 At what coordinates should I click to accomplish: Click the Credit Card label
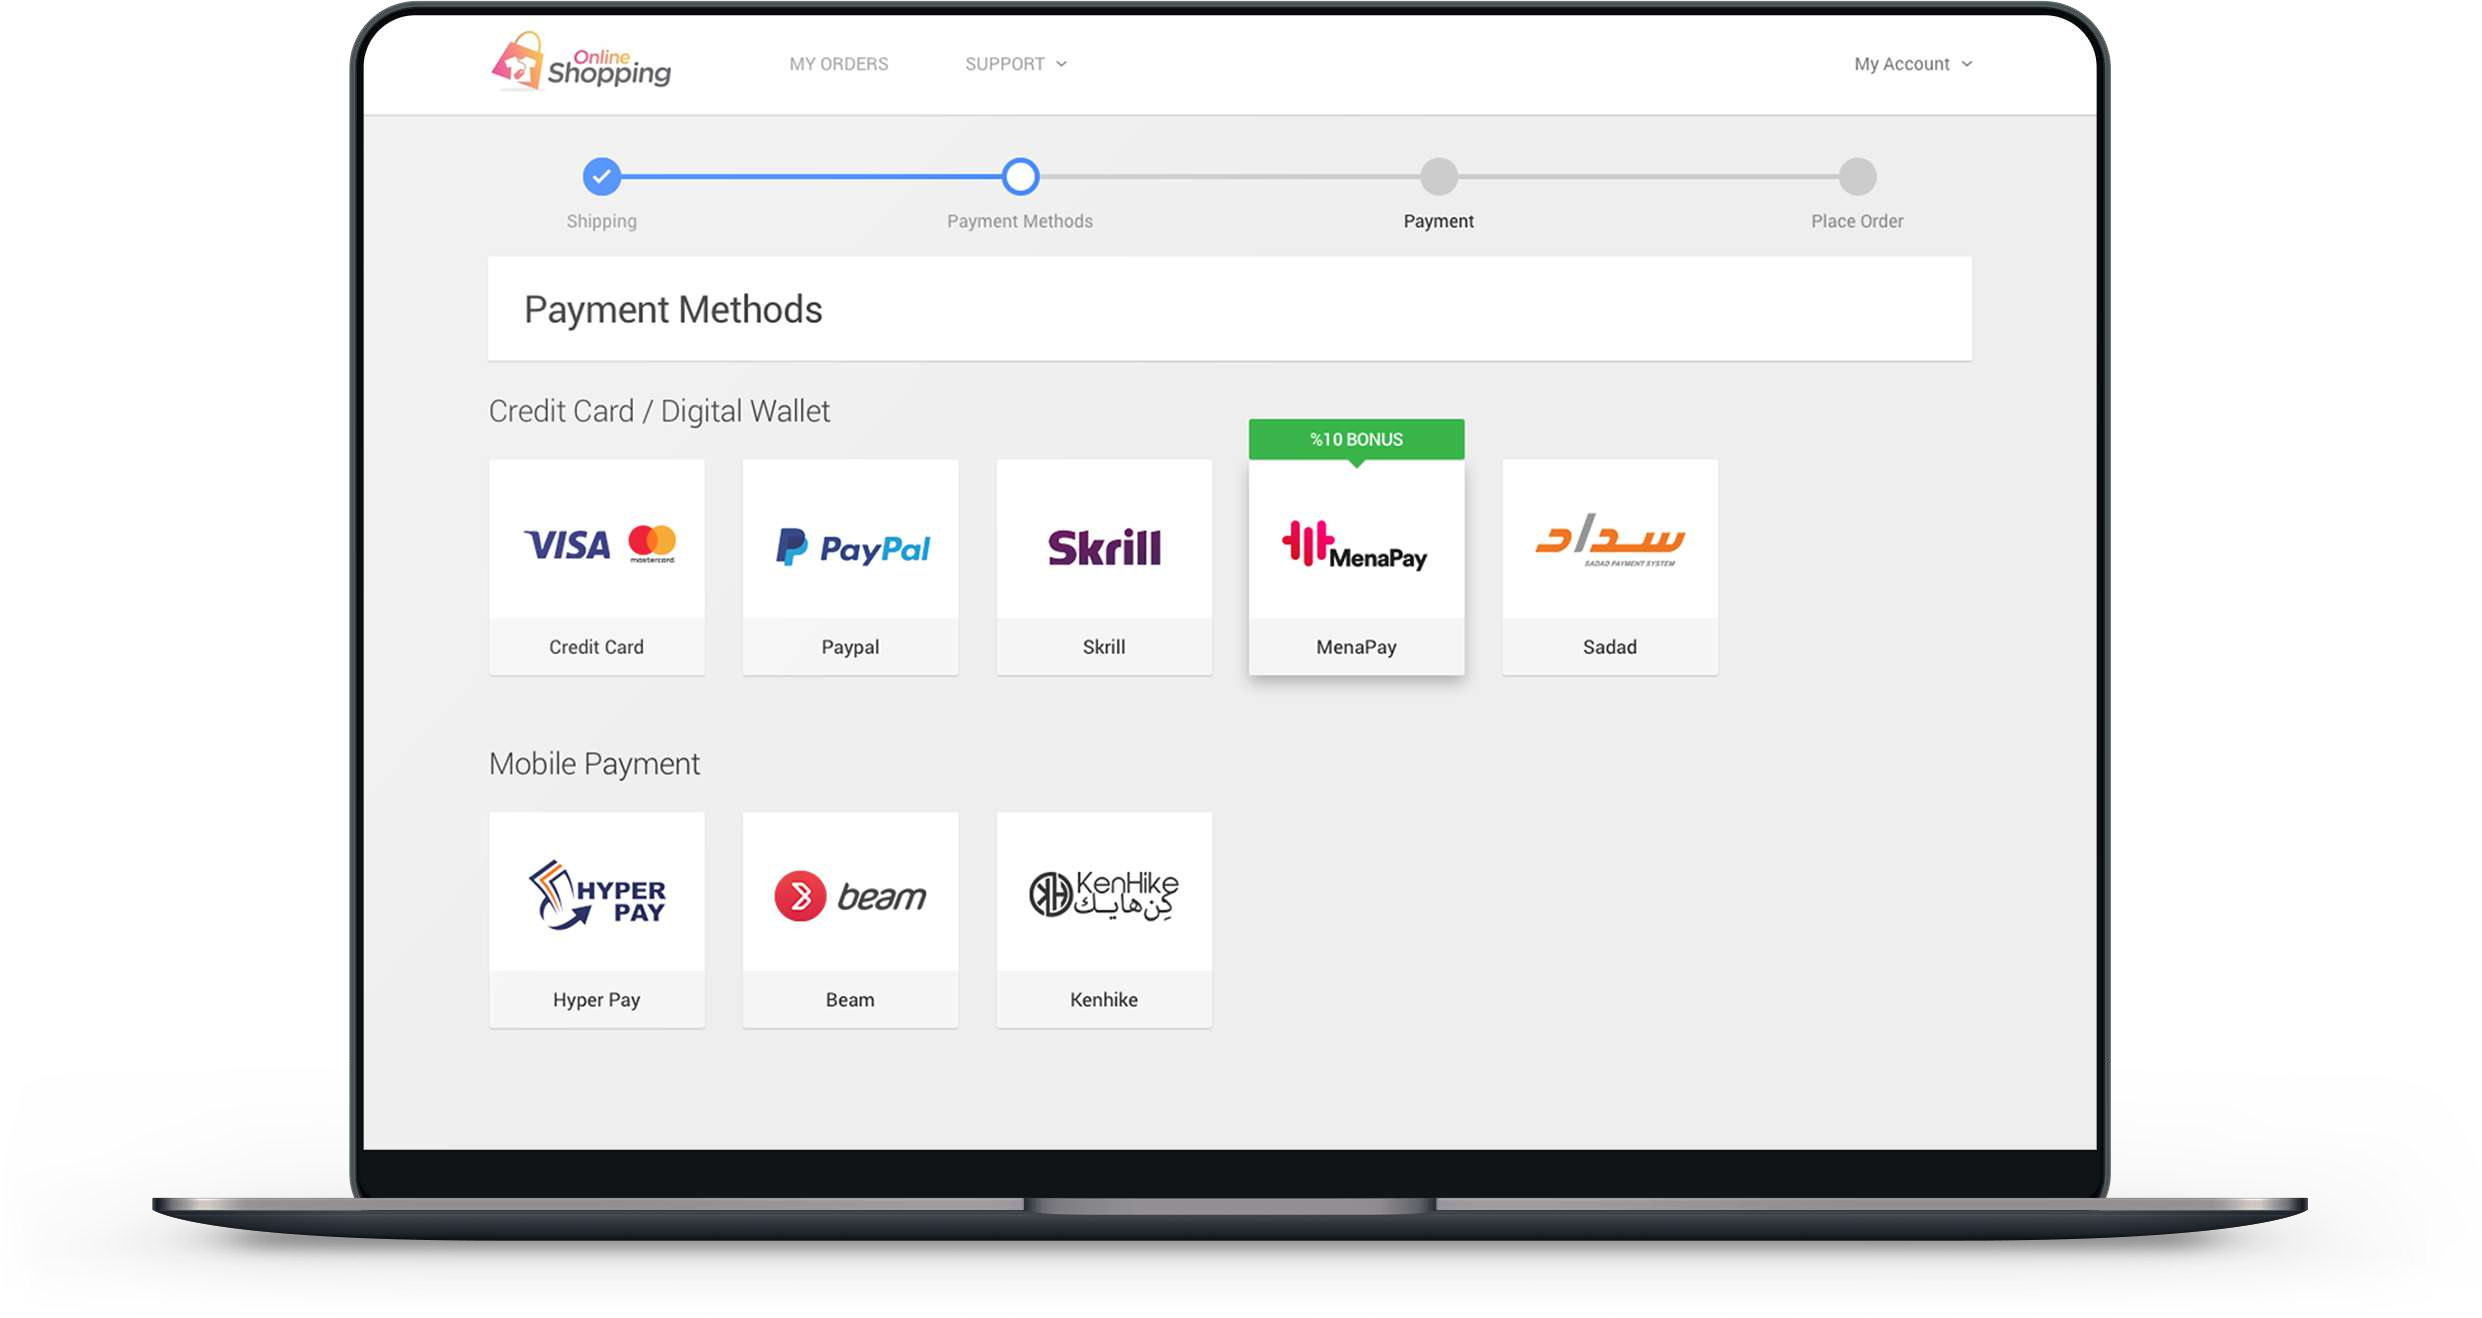click(596, 647)
